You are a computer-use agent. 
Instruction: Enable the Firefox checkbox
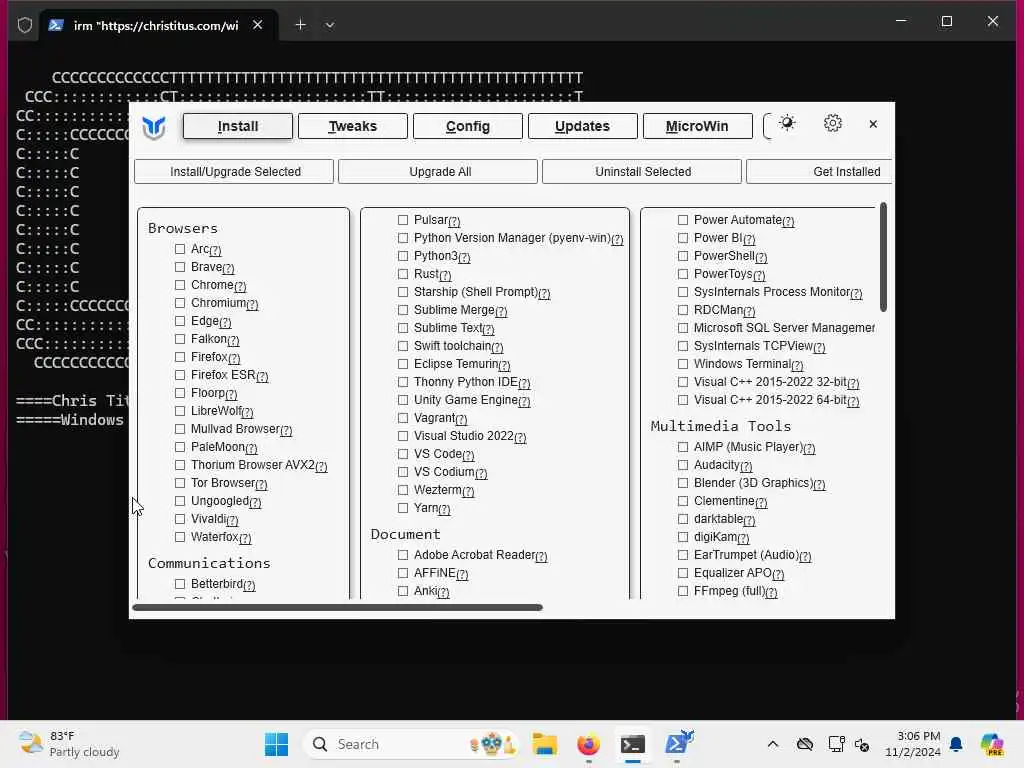(180, 357)
